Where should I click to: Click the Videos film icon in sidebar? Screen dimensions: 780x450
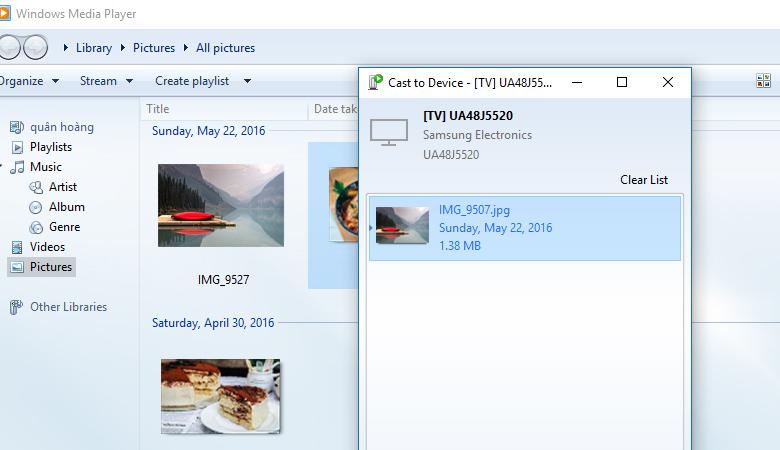point(17,247)
